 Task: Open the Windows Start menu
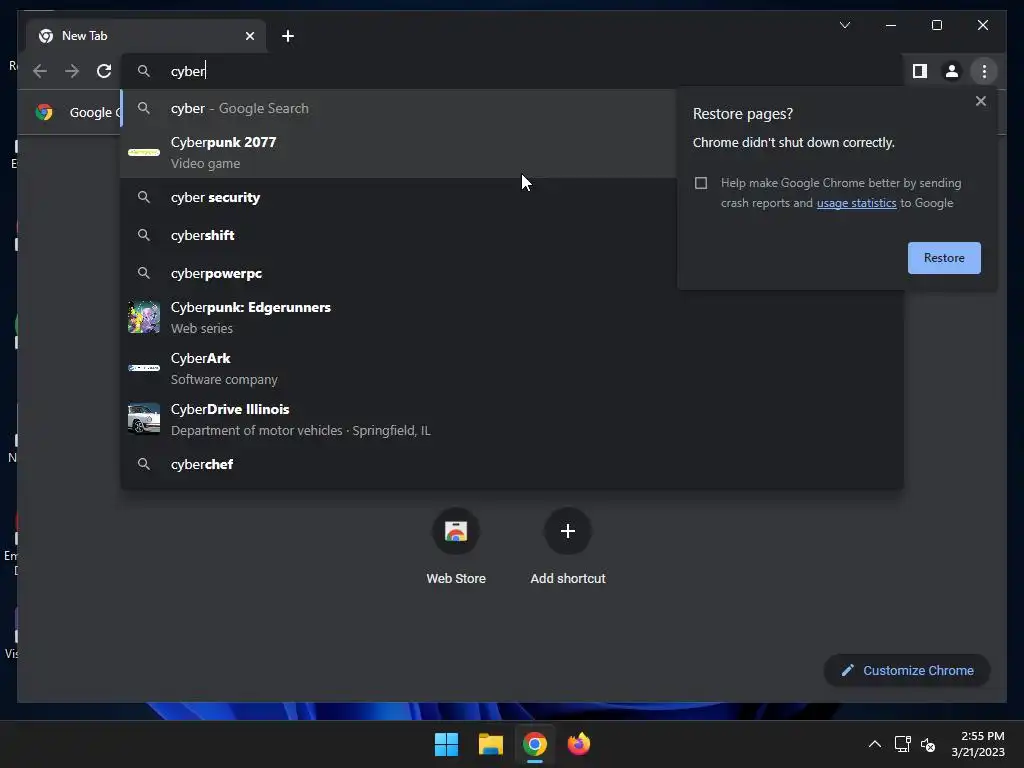447,744
